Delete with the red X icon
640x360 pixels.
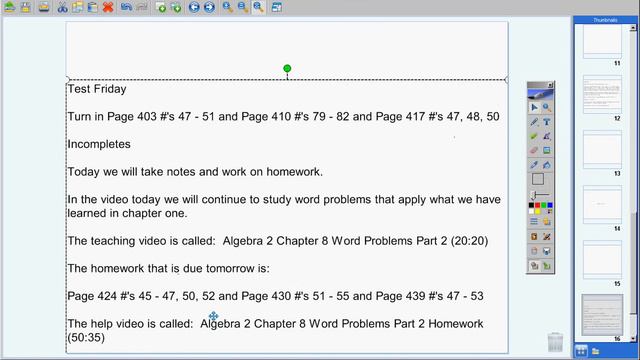pyautogui.click(x=108, y=7)
